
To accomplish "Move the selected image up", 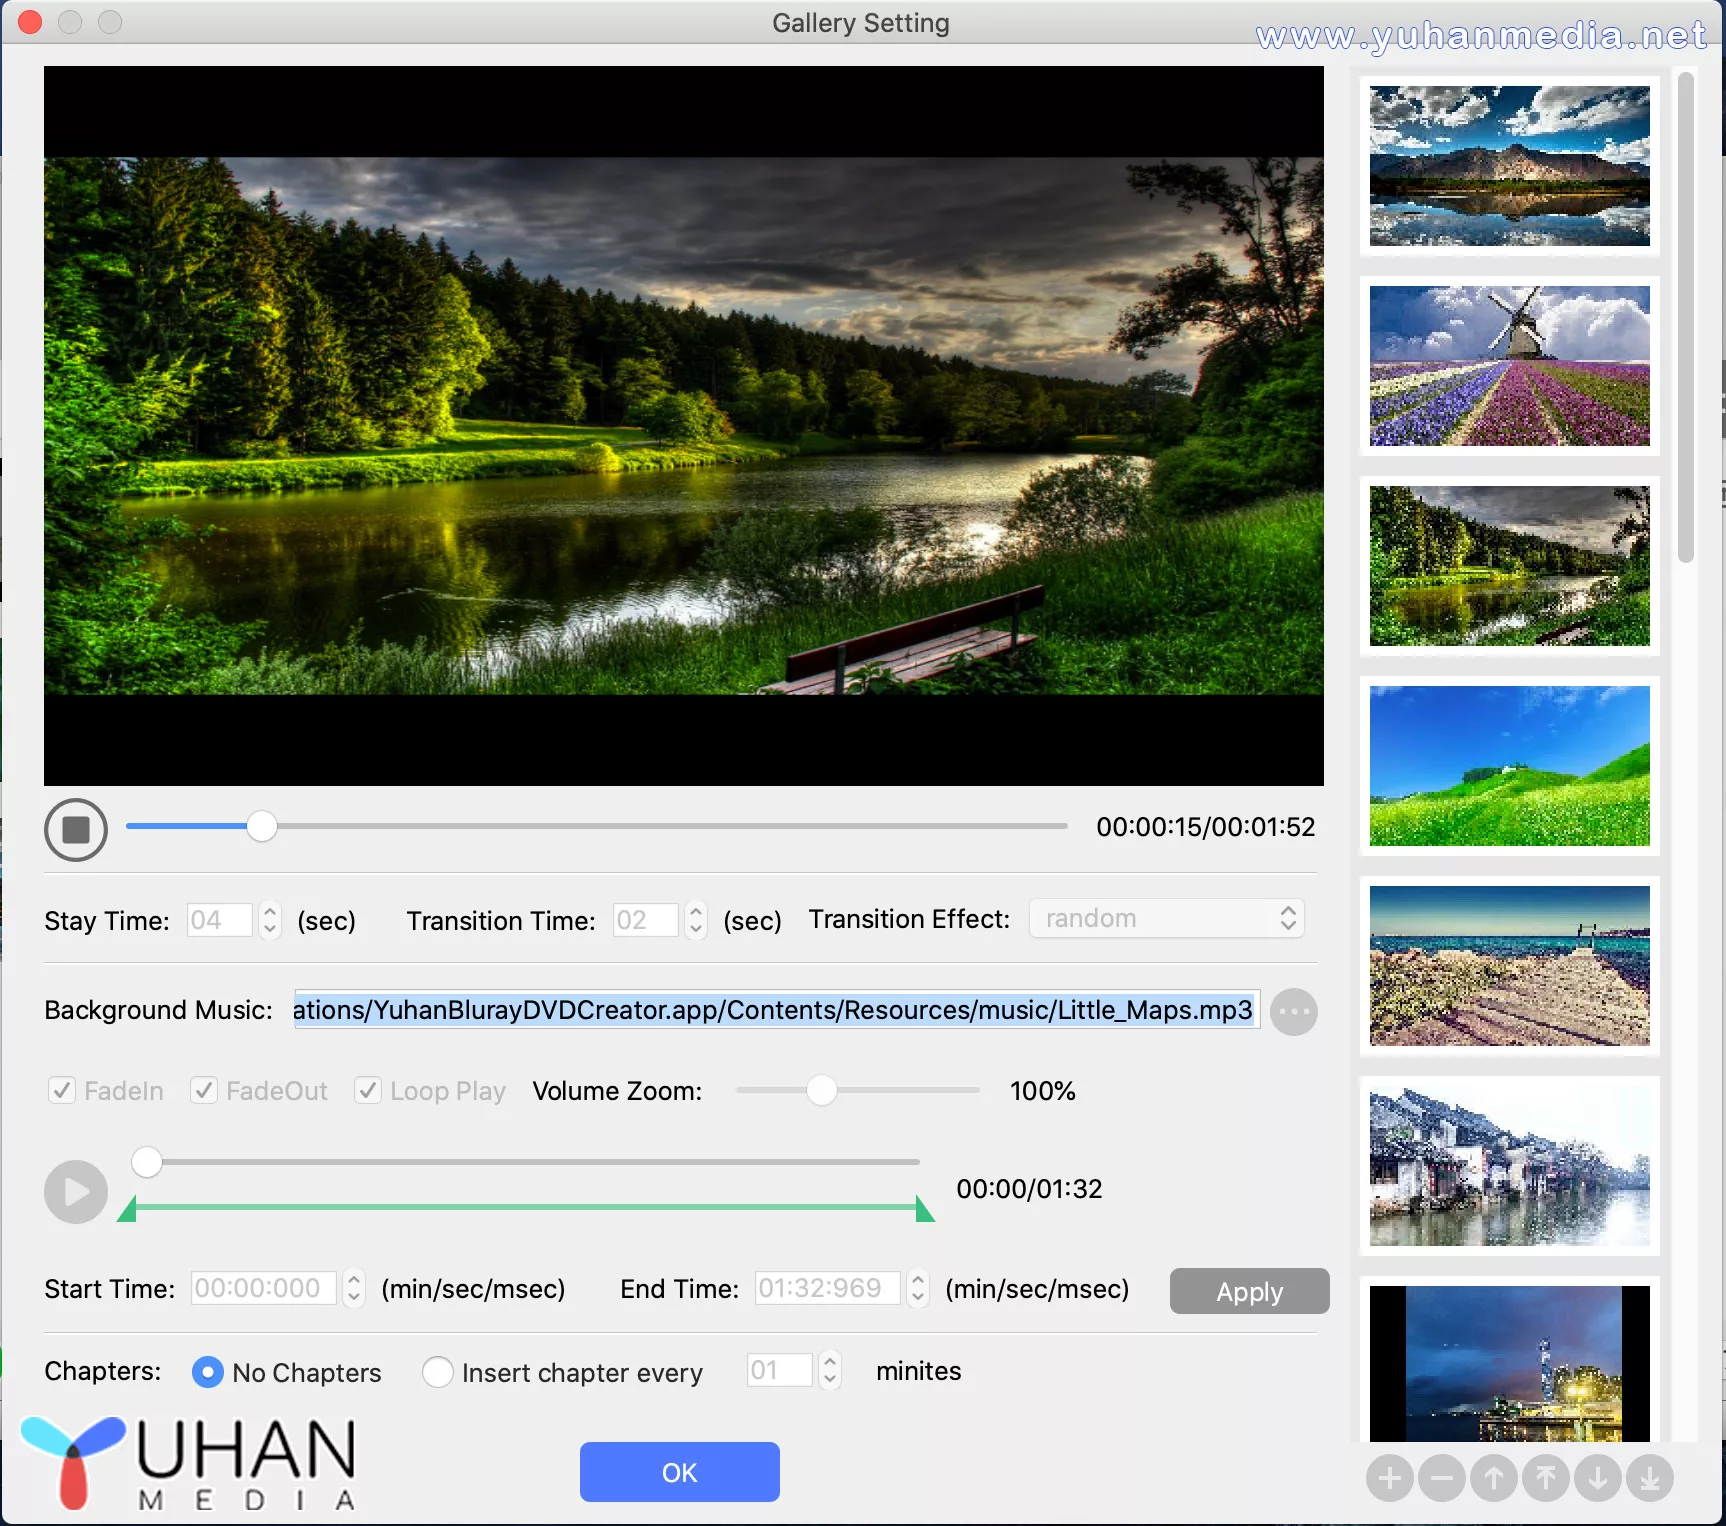I will (x=1493, y=1478).
